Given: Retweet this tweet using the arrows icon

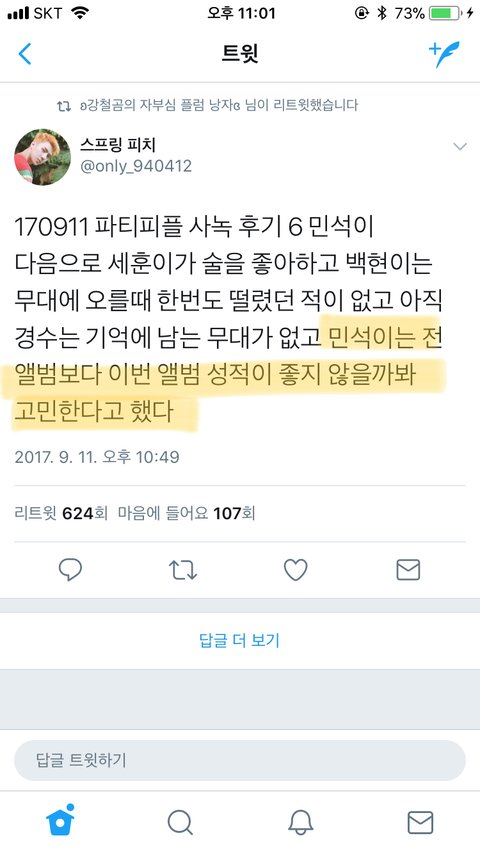Looking at the screenshot, I should pos(183,570).
